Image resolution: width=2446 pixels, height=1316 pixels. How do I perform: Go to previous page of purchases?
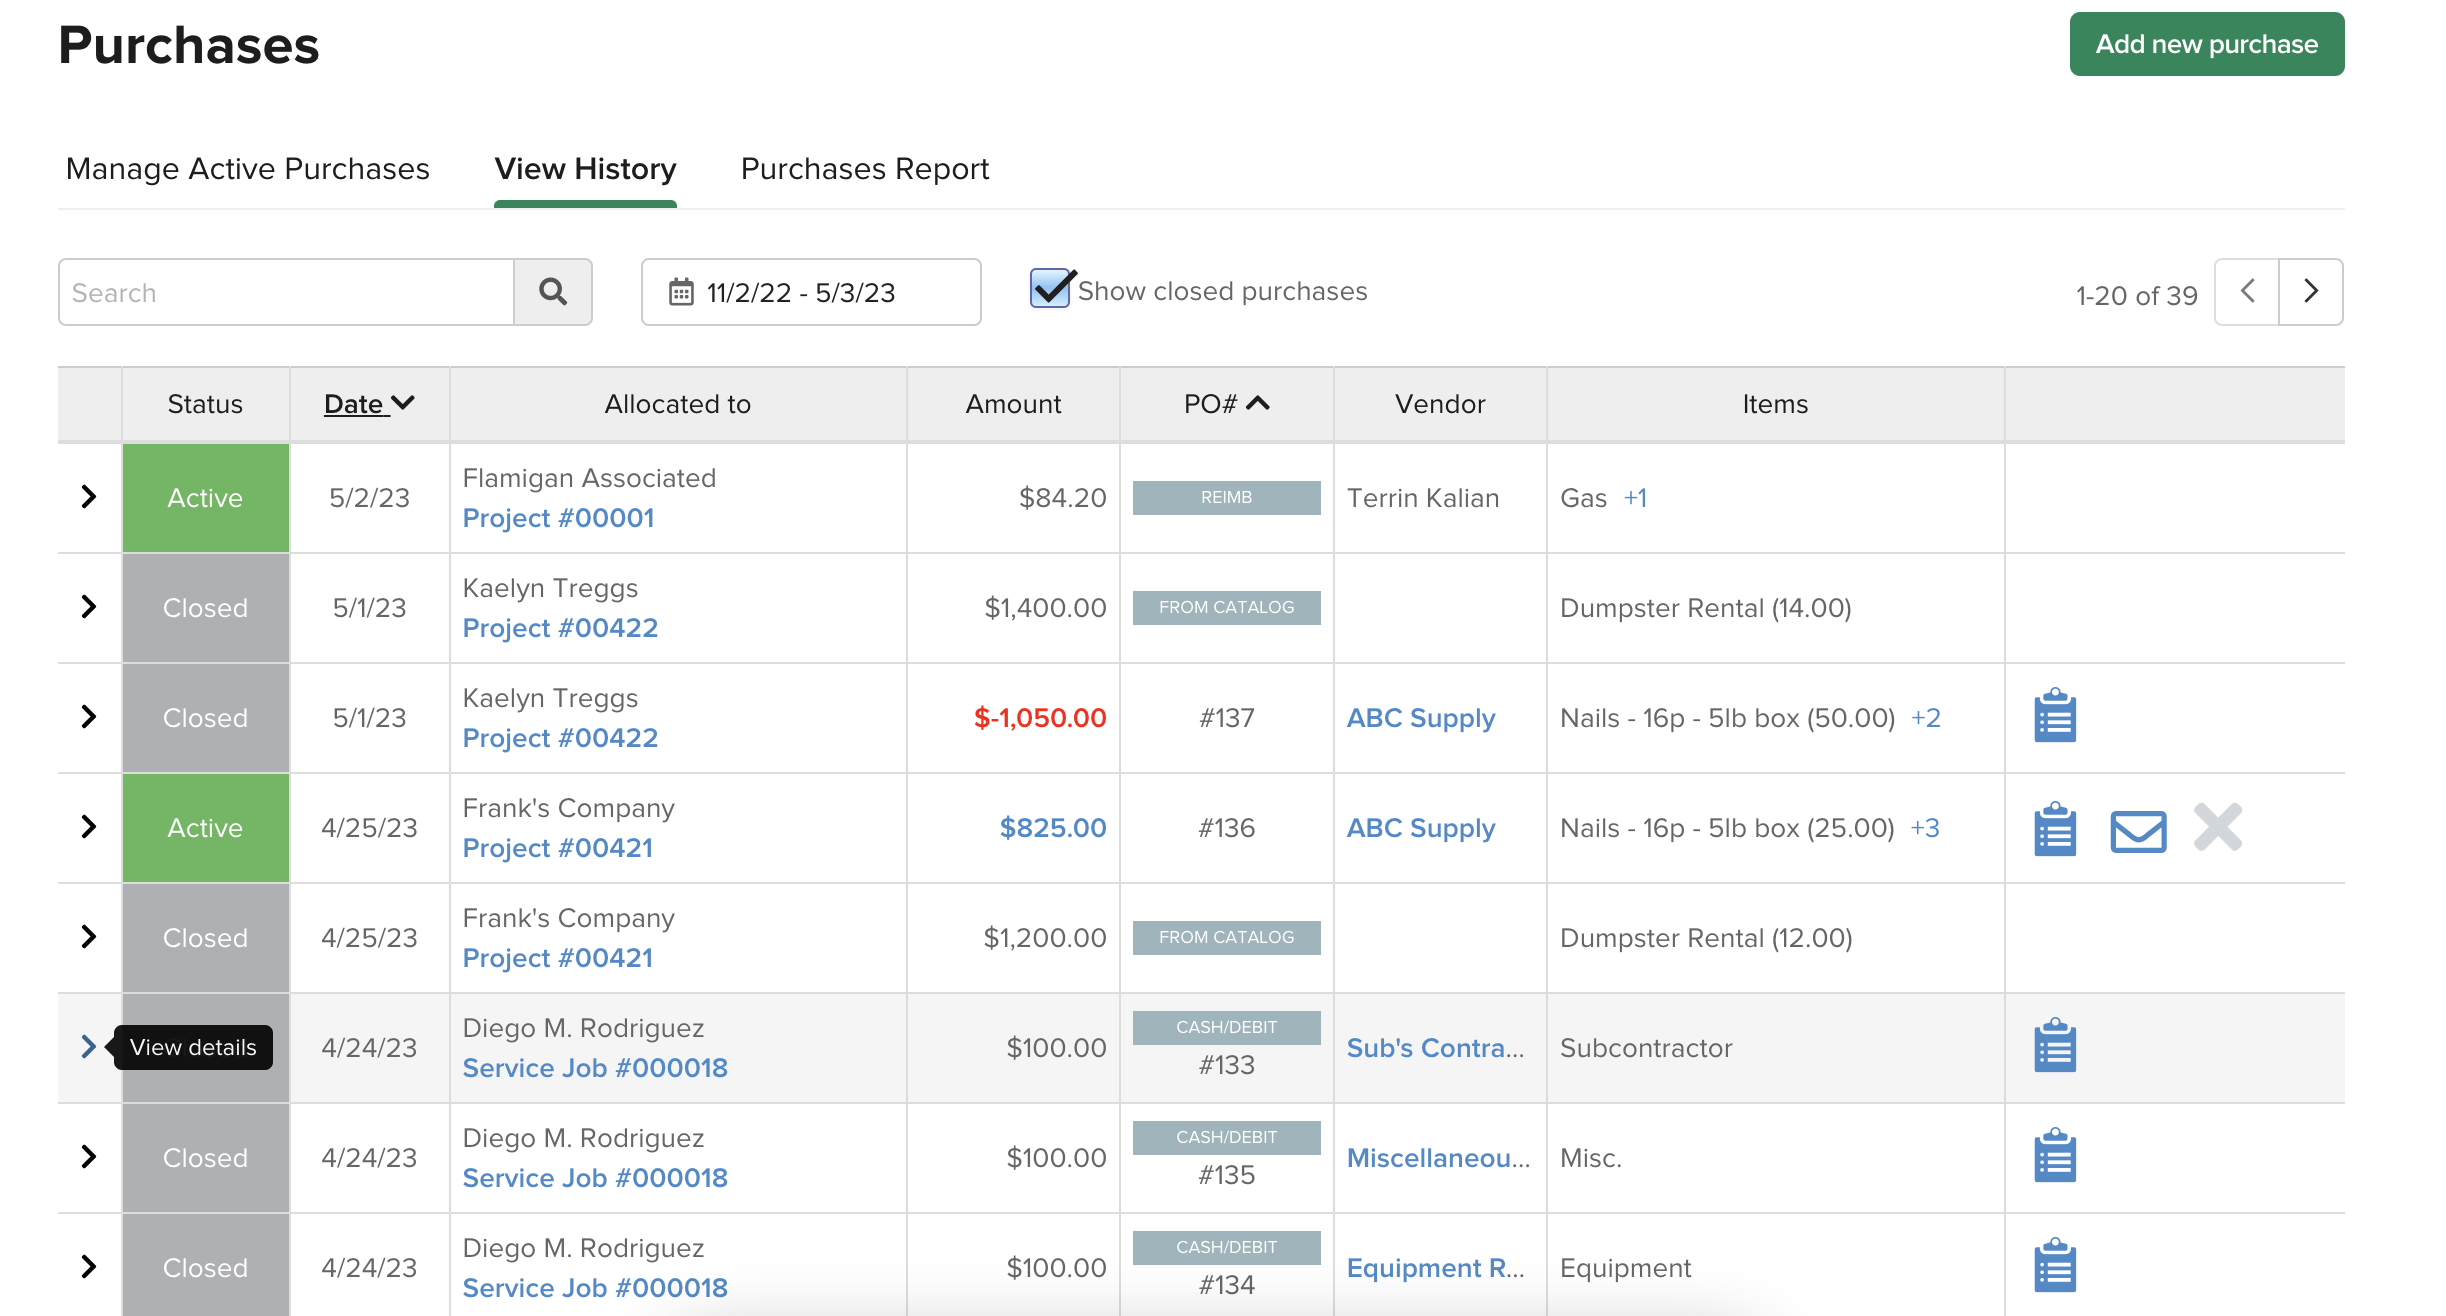(x=2247, y=292)
